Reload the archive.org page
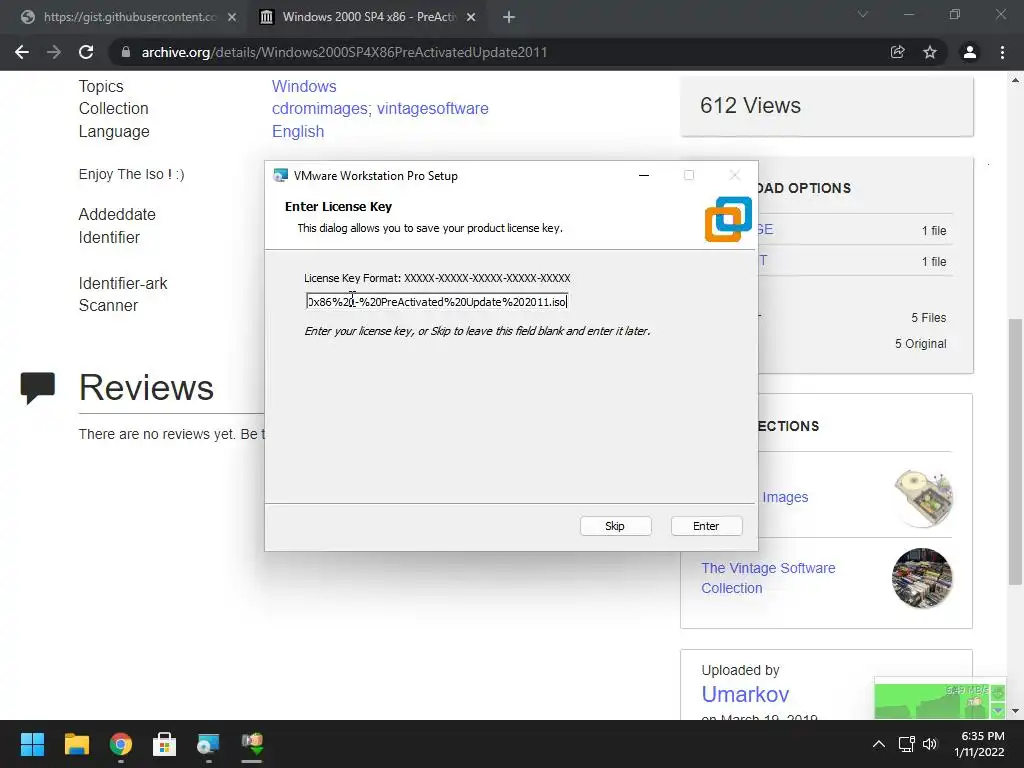Viewport: 1024px width, 768px height. pos(86,52)
